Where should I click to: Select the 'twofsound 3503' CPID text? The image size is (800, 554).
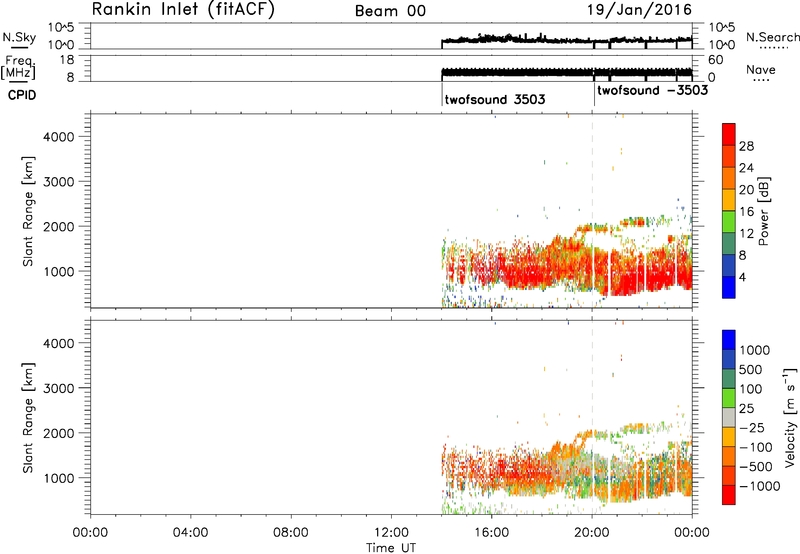pos(495,99)
